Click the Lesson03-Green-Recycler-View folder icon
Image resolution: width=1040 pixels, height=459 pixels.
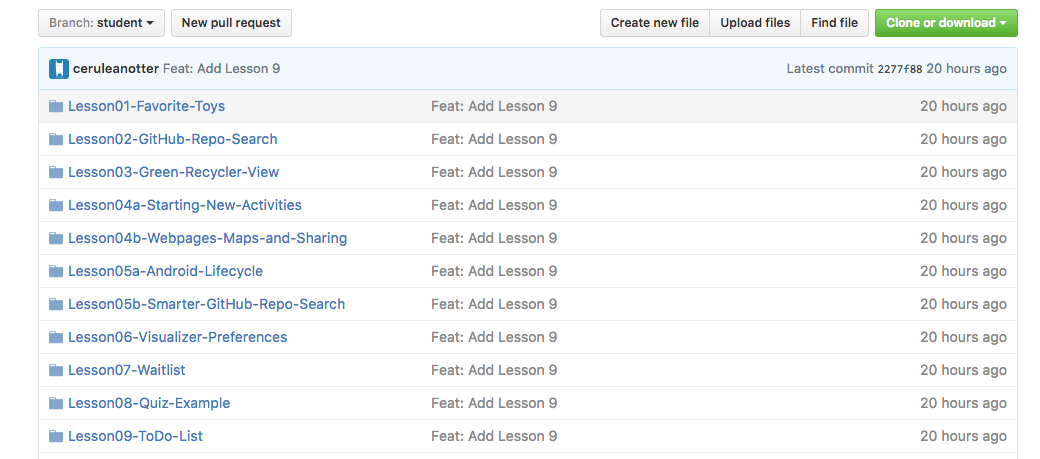click(x=56, y=172)
